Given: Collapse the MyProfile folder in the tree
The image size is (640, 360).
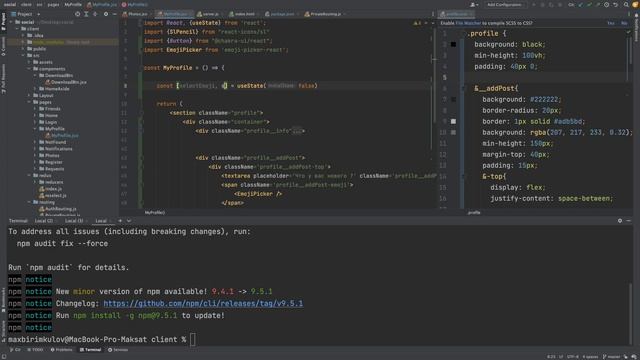Looking at the screenshot, I should point(36,129).
